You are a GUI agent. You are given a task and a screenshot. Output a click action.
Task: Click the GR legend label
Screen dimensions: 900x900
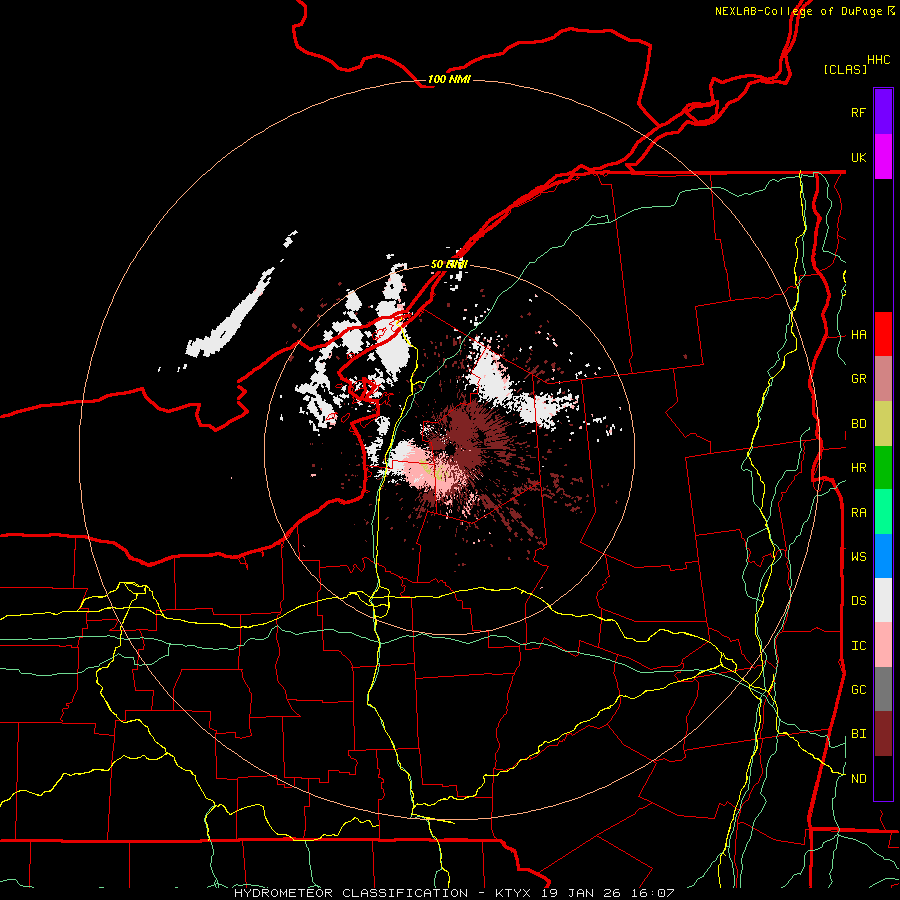point(858,379)
